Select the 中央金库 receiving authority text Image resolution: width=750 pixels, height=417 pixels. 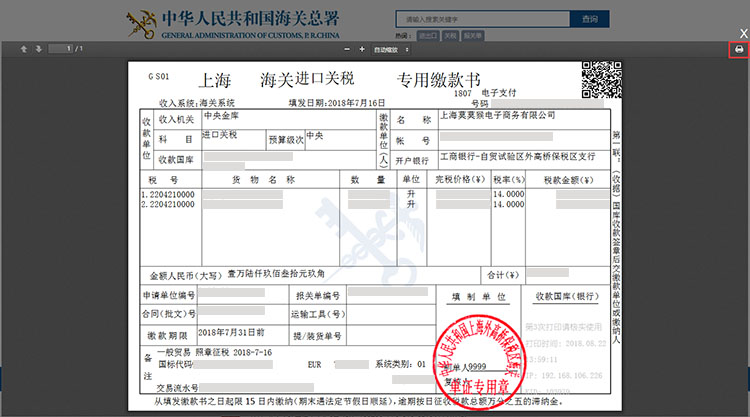click(221, 116)
